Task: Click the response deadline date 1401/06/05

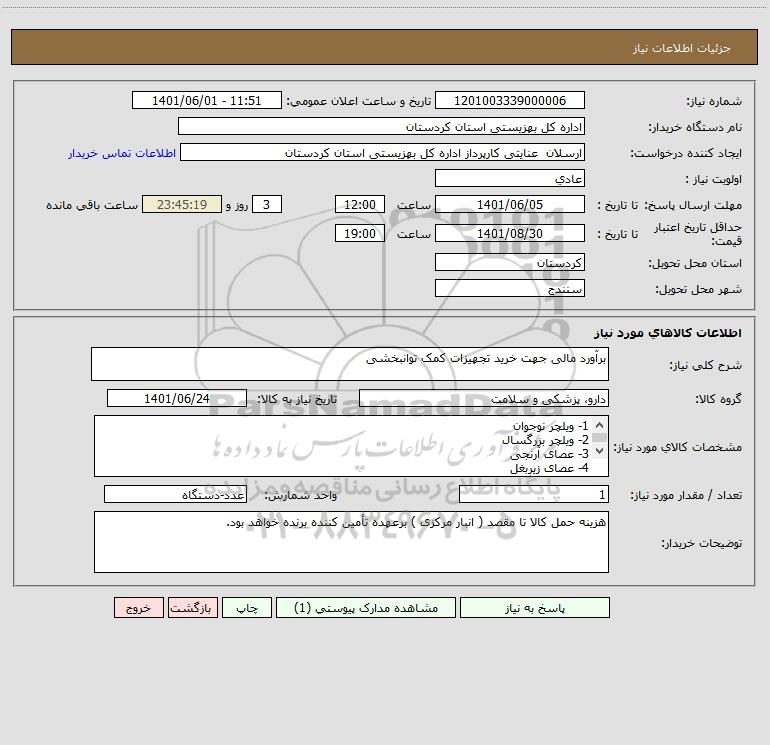Action: tap(510, 204)
